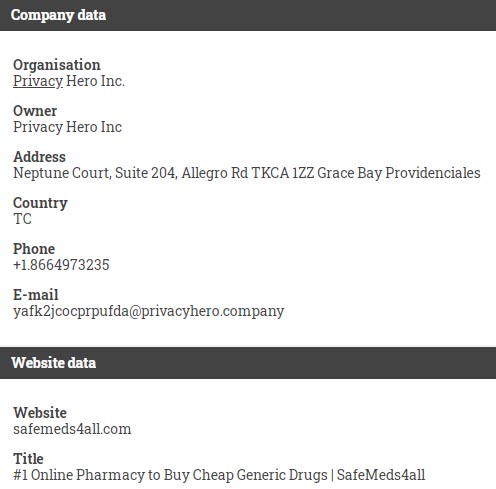496x489 pixels.
Task: Click the TC country code
Action: point(22,219)
